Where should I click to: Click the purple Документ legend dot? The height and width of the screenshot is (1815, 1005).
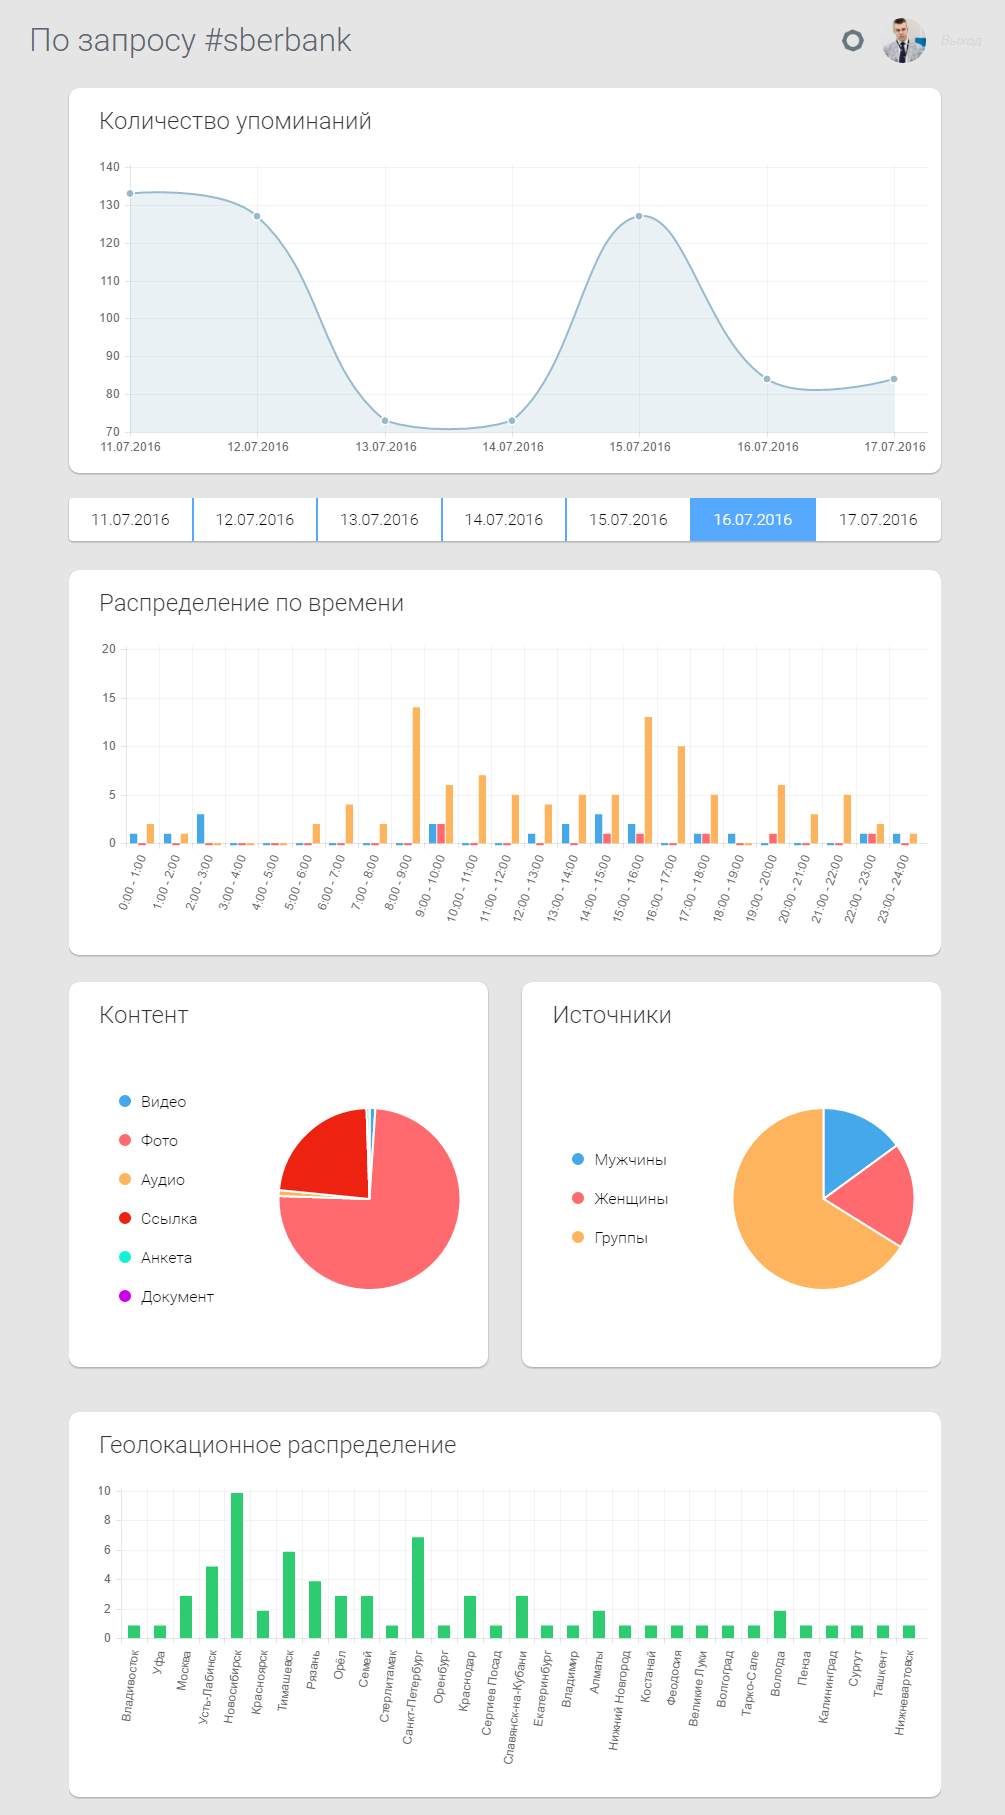pos(125,1296)
